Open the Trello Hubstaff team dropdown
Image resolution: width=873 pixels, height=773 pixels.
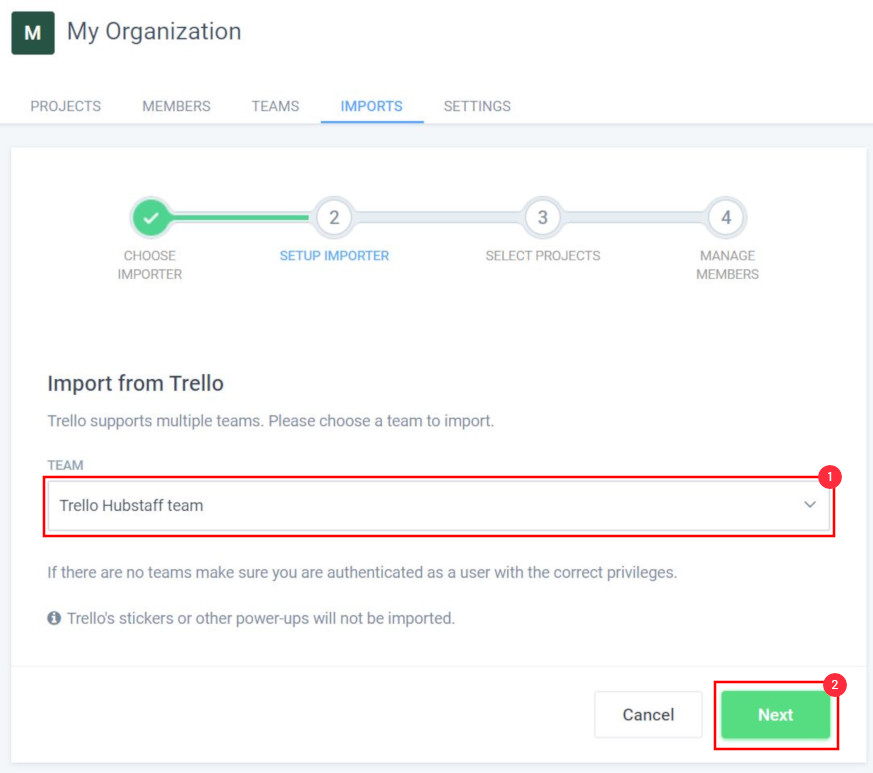[439, 506]
